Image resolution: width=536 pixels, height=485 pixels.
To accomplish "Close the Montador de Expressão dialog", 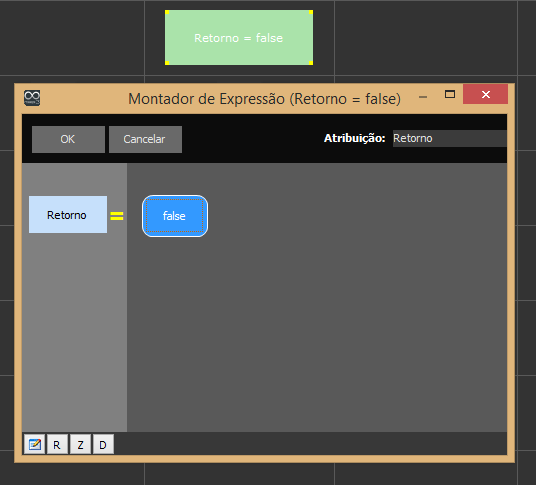I will click(x=485, y=94).
